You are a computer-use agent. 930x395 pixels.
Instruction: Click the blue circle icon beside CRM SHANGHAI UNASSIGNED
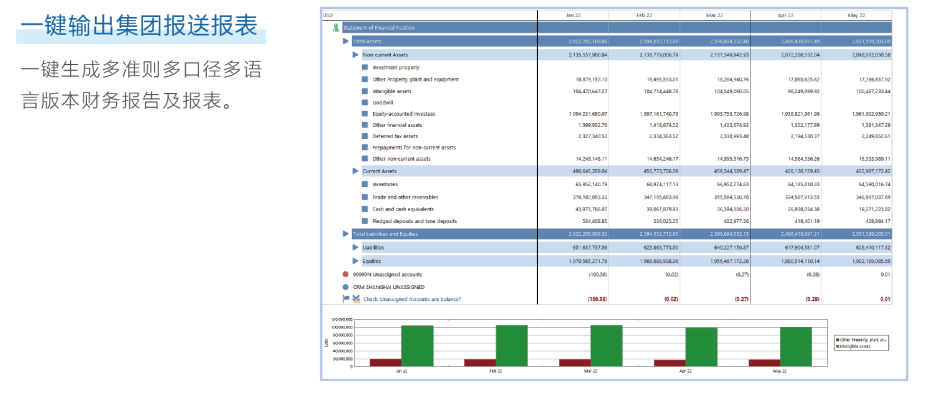click(x=346, y=287)
